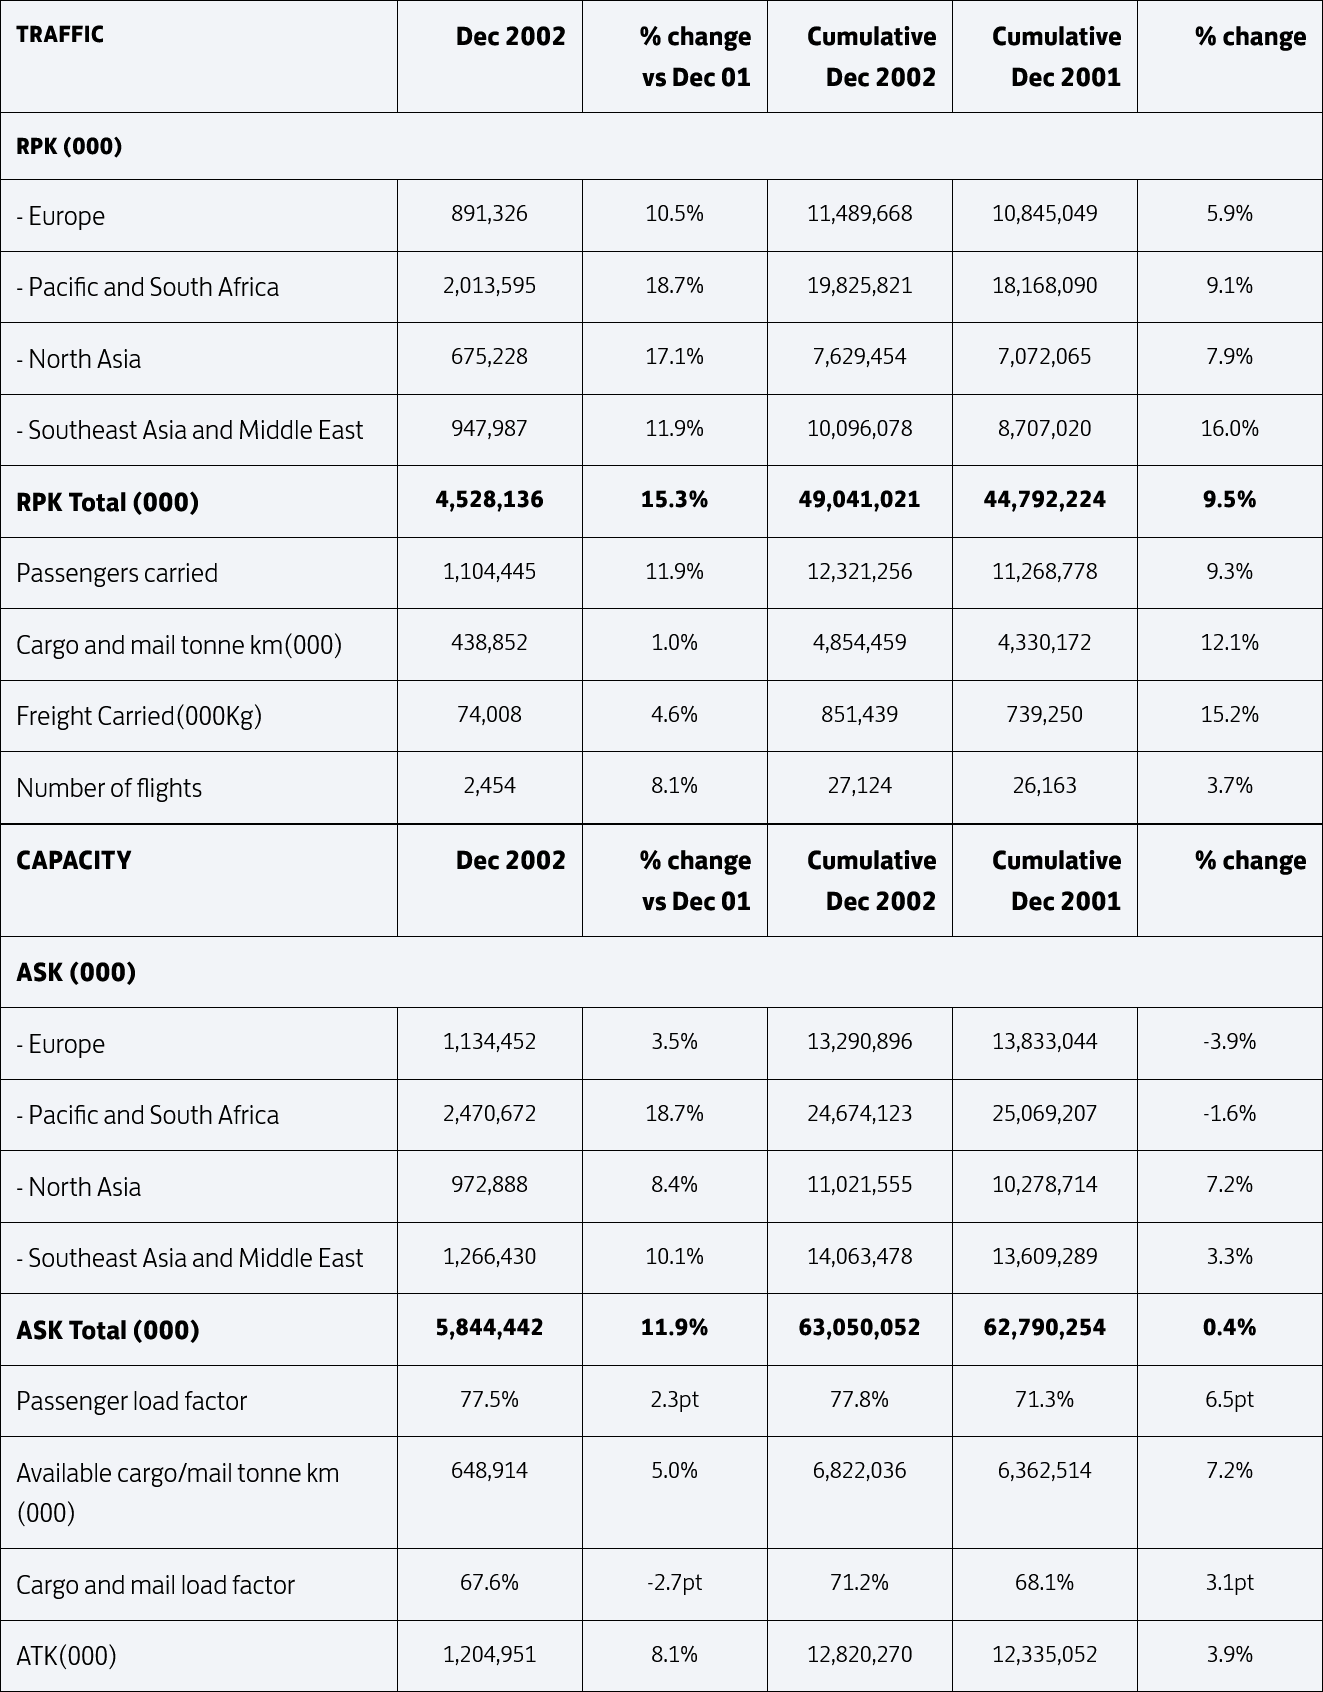Select the RPK Total Dec 2002 value 4,528,136
This screenshot has height=1692, width=1323.
click(x=490, y=500)
